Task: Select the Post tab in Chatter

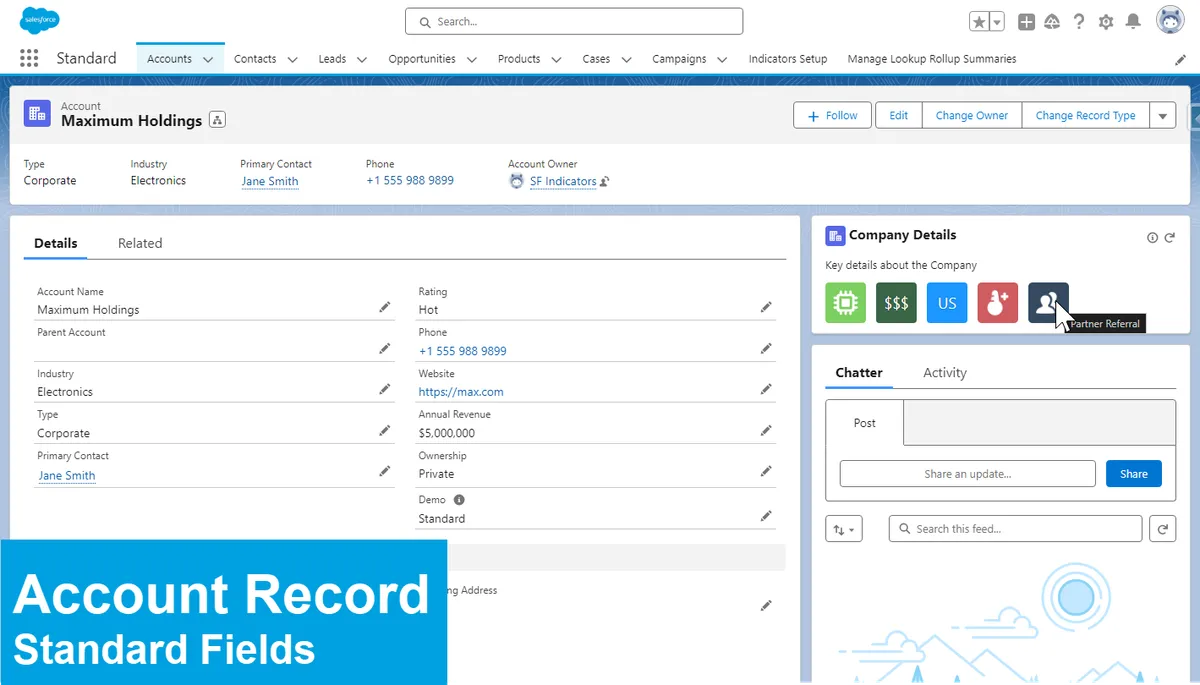Action: (x=865, y=423)
